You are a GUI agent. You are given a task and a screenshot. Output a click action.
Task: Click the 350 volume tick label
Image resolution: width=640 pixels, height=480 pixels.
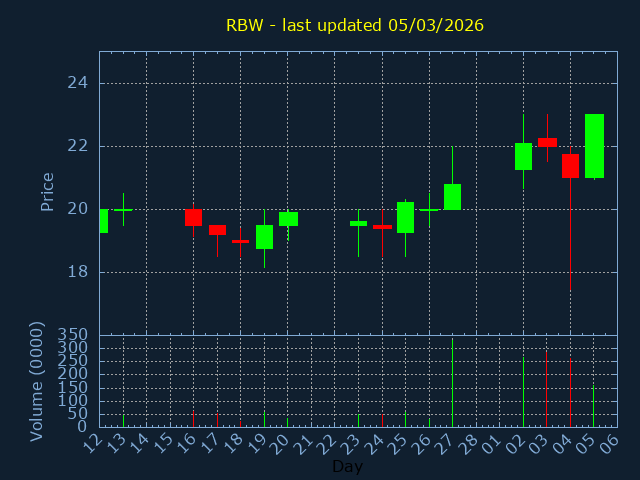(x=71, y=335)
